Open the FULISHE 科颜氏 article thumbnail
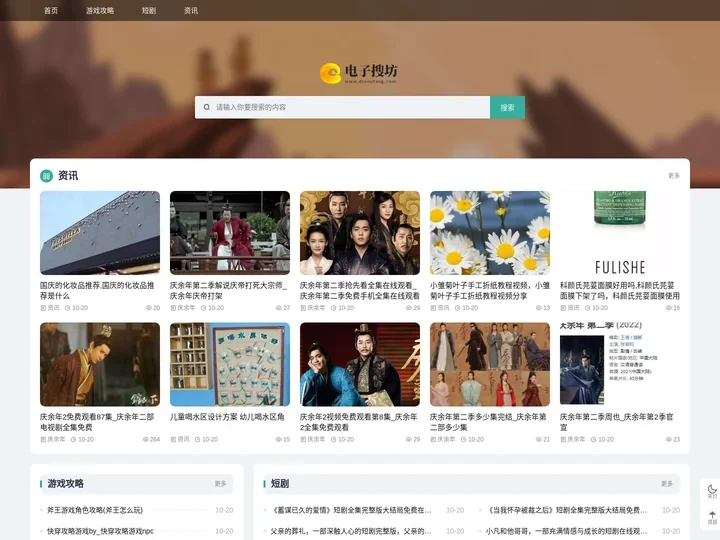This screenshot has width=720, height=540. [620, 233]
